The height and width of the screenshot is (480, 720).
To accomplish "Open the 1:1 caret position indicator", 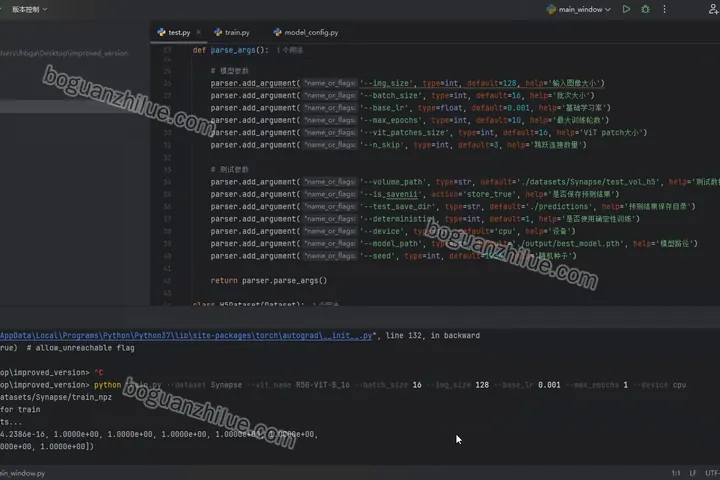I will tap(676, 473).
